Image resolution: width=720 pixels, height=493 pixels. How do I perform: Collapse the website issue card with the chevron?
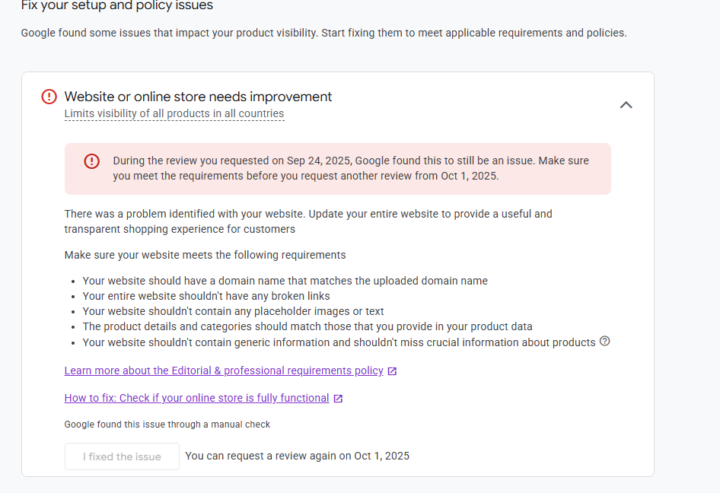(x=626, y=104)
